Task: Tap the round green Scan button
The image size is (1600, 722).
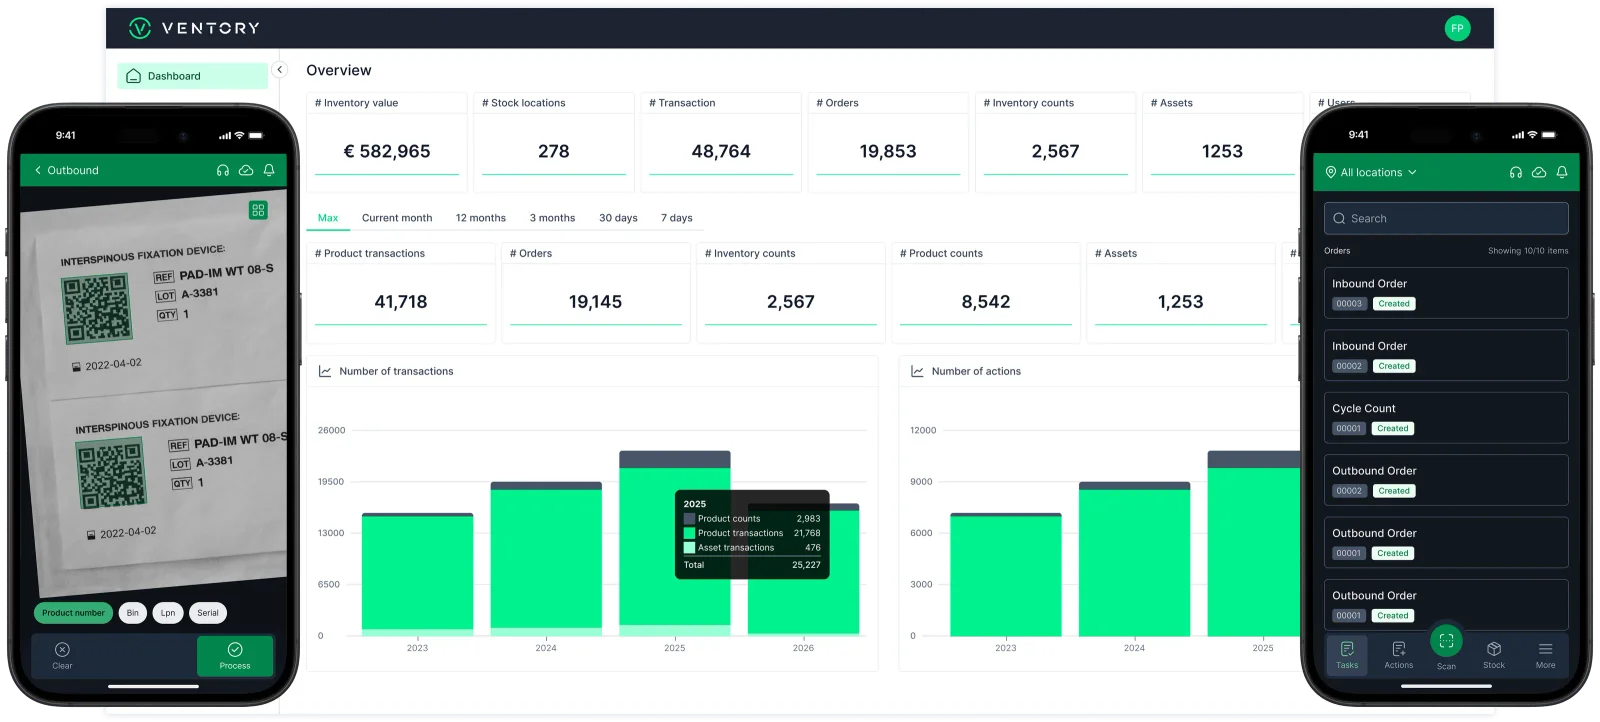Action: (x=1446, y=641)
